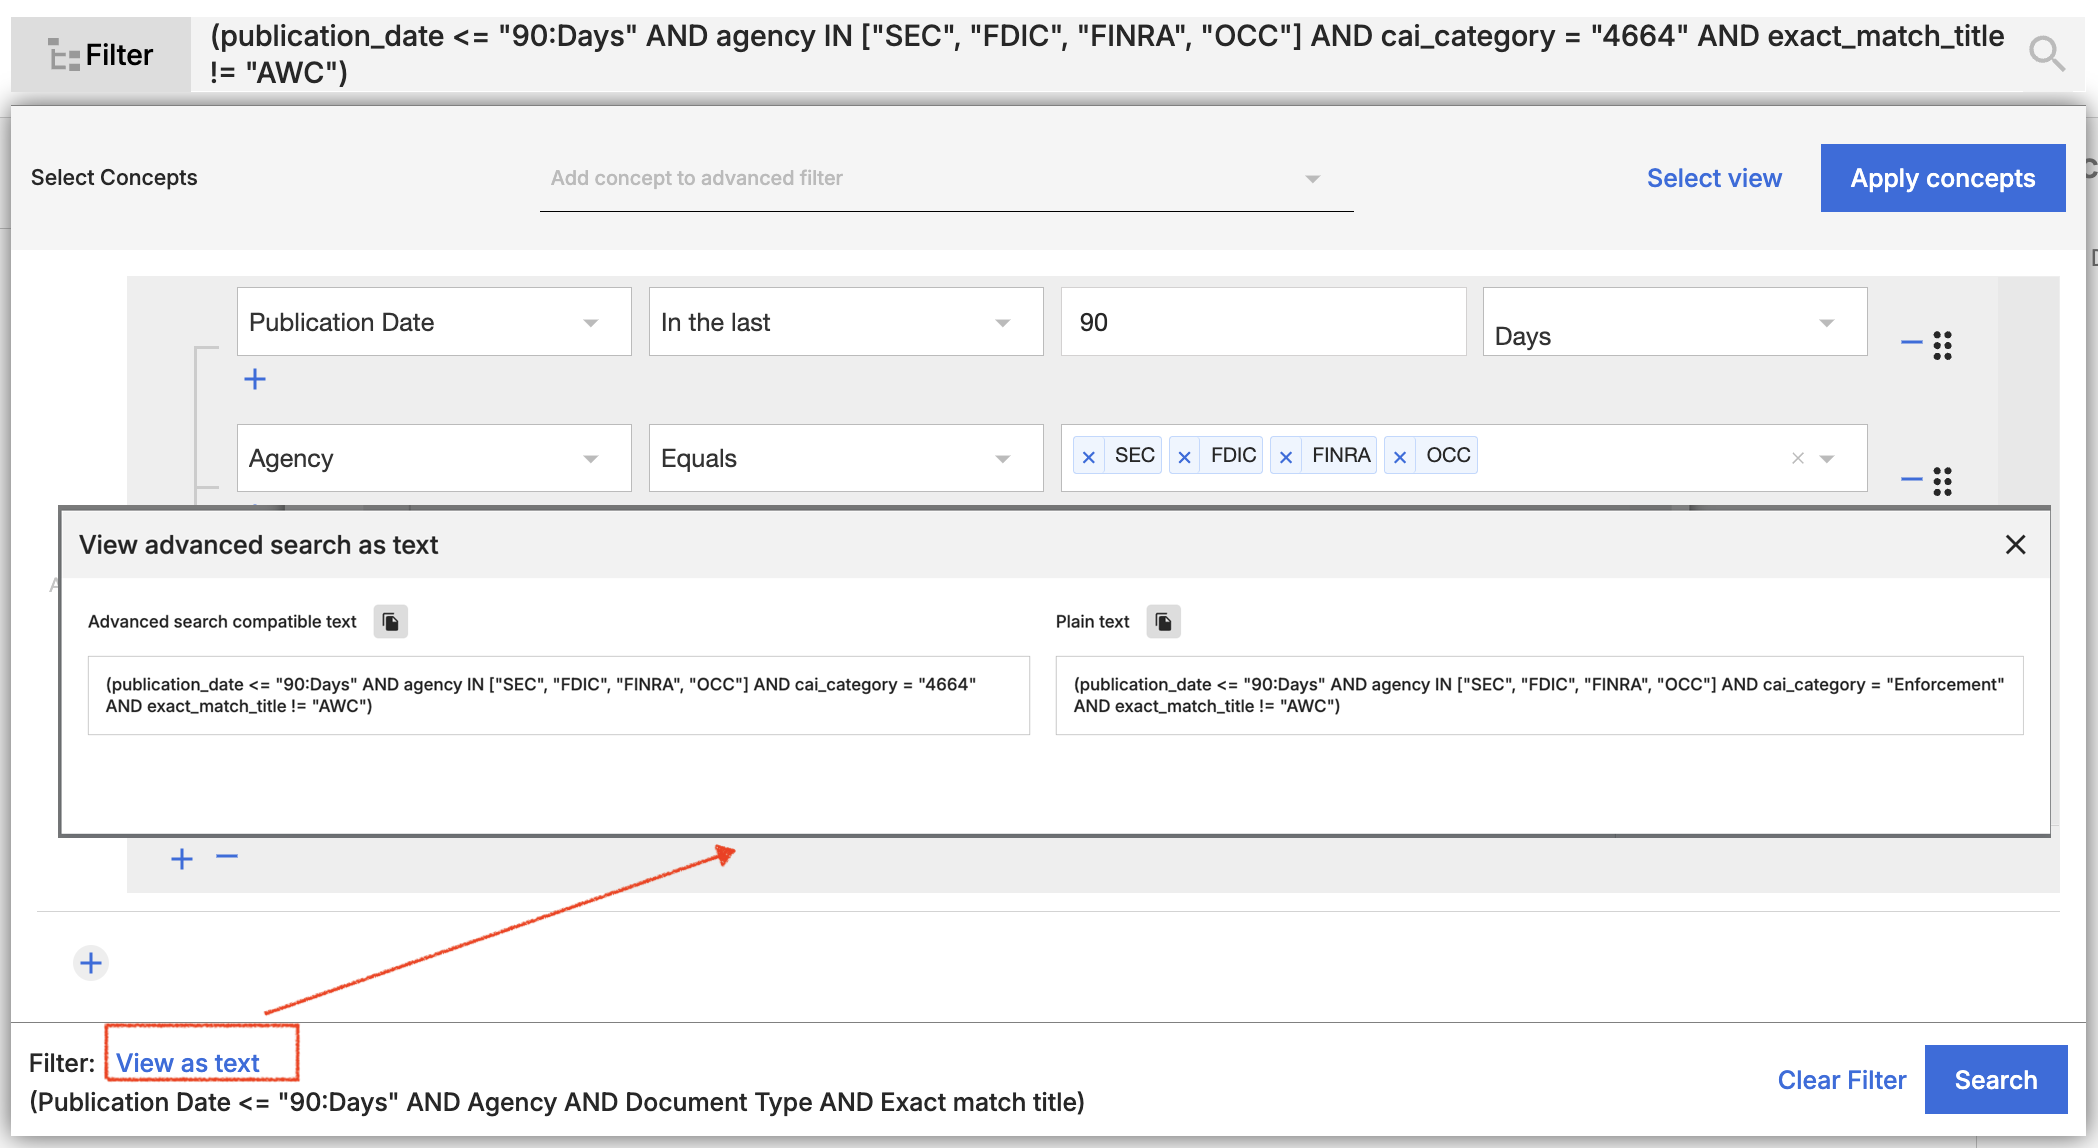Click the Filter tab button

101,55
